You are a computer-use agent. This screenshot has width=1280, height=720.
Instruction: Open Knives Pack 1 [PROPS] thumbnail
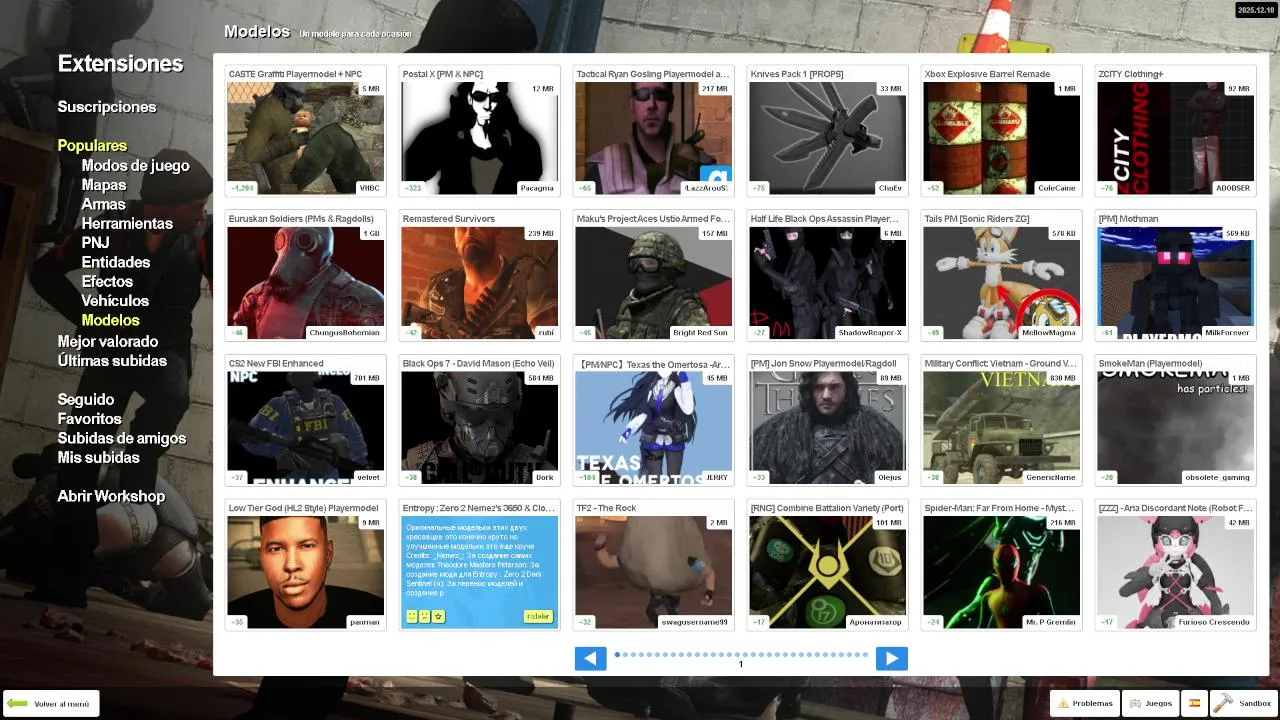tap(828, 138)
